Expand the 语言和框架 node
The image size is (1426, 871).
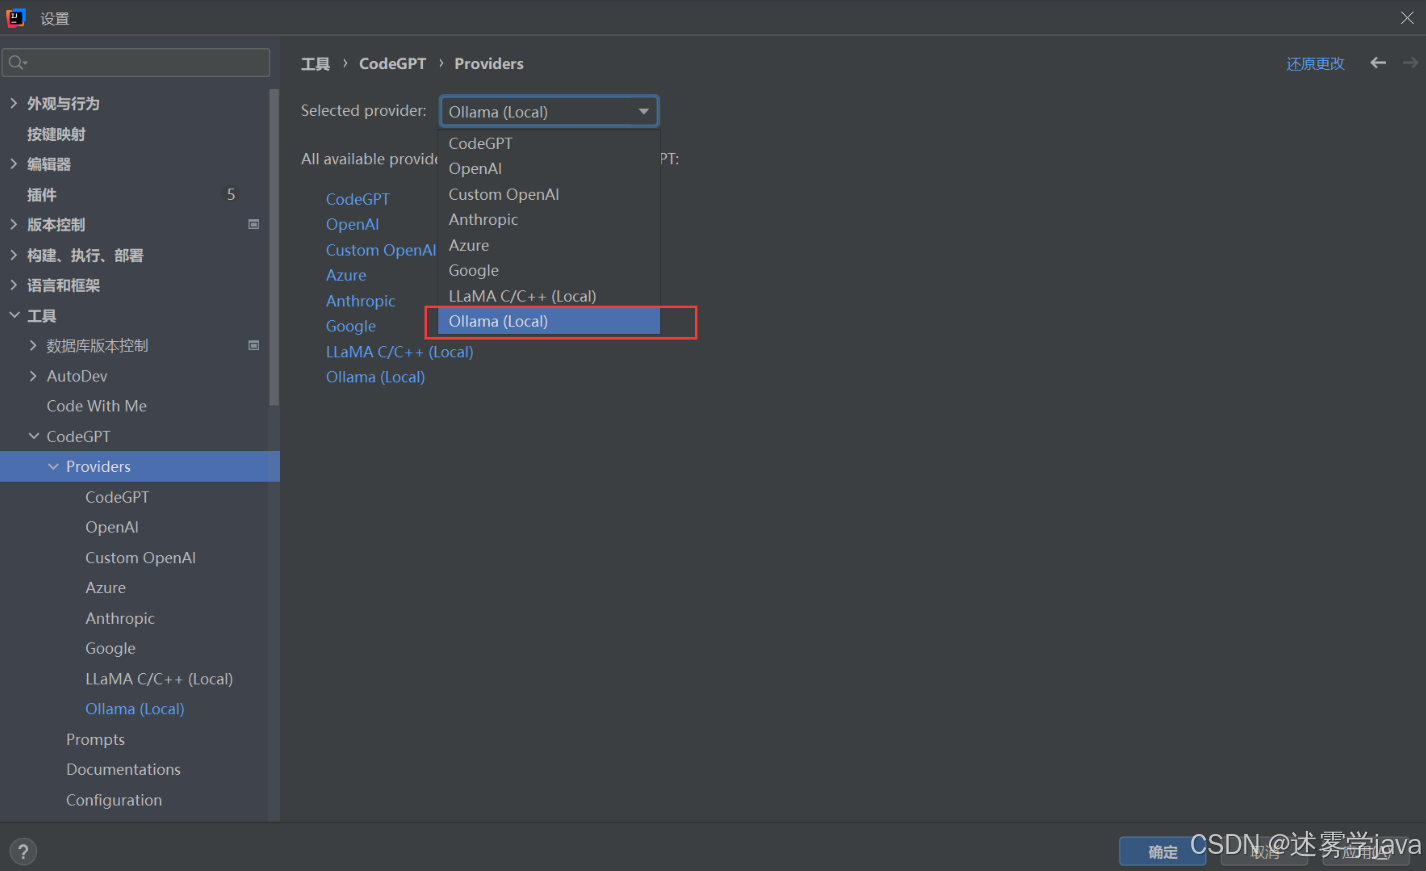[14, 285]
